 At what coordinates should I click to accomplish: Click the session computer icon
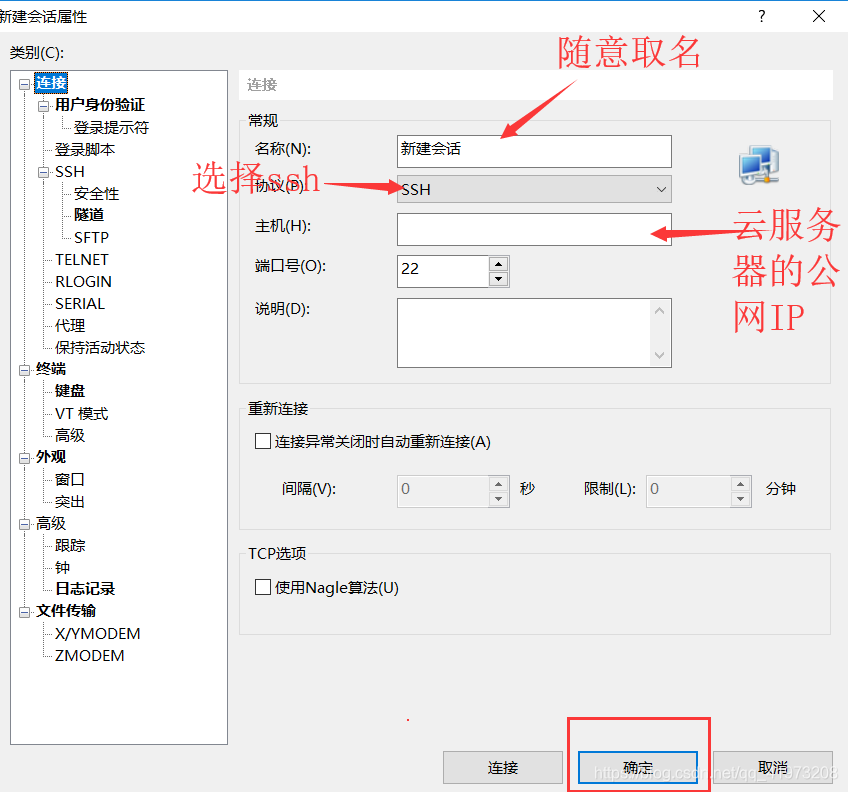[760, 164]
